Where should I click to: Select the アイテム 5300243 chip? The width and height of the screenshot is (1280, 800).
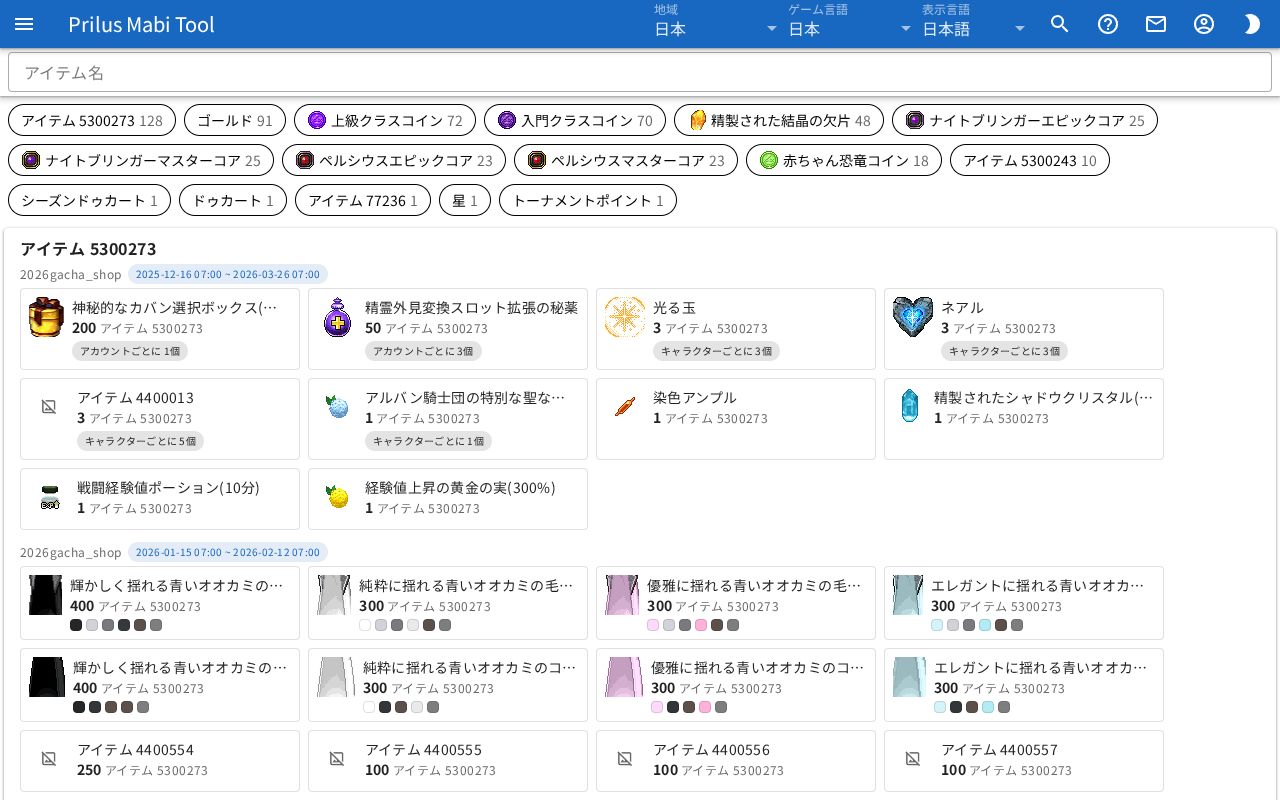coord(1030,160)
